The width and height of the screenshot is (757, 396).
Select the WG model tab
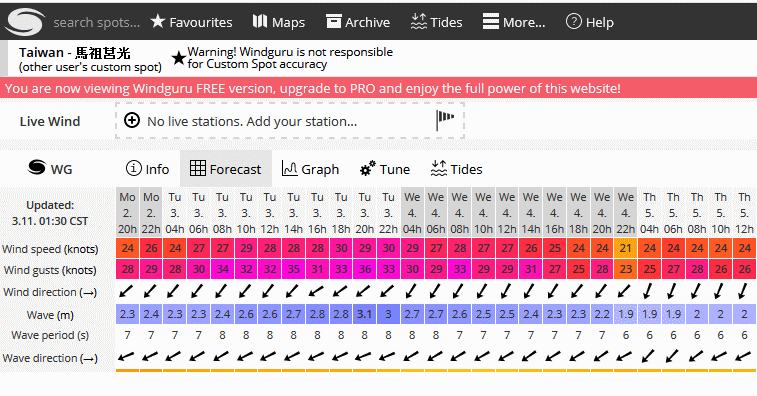pos(50,169)
